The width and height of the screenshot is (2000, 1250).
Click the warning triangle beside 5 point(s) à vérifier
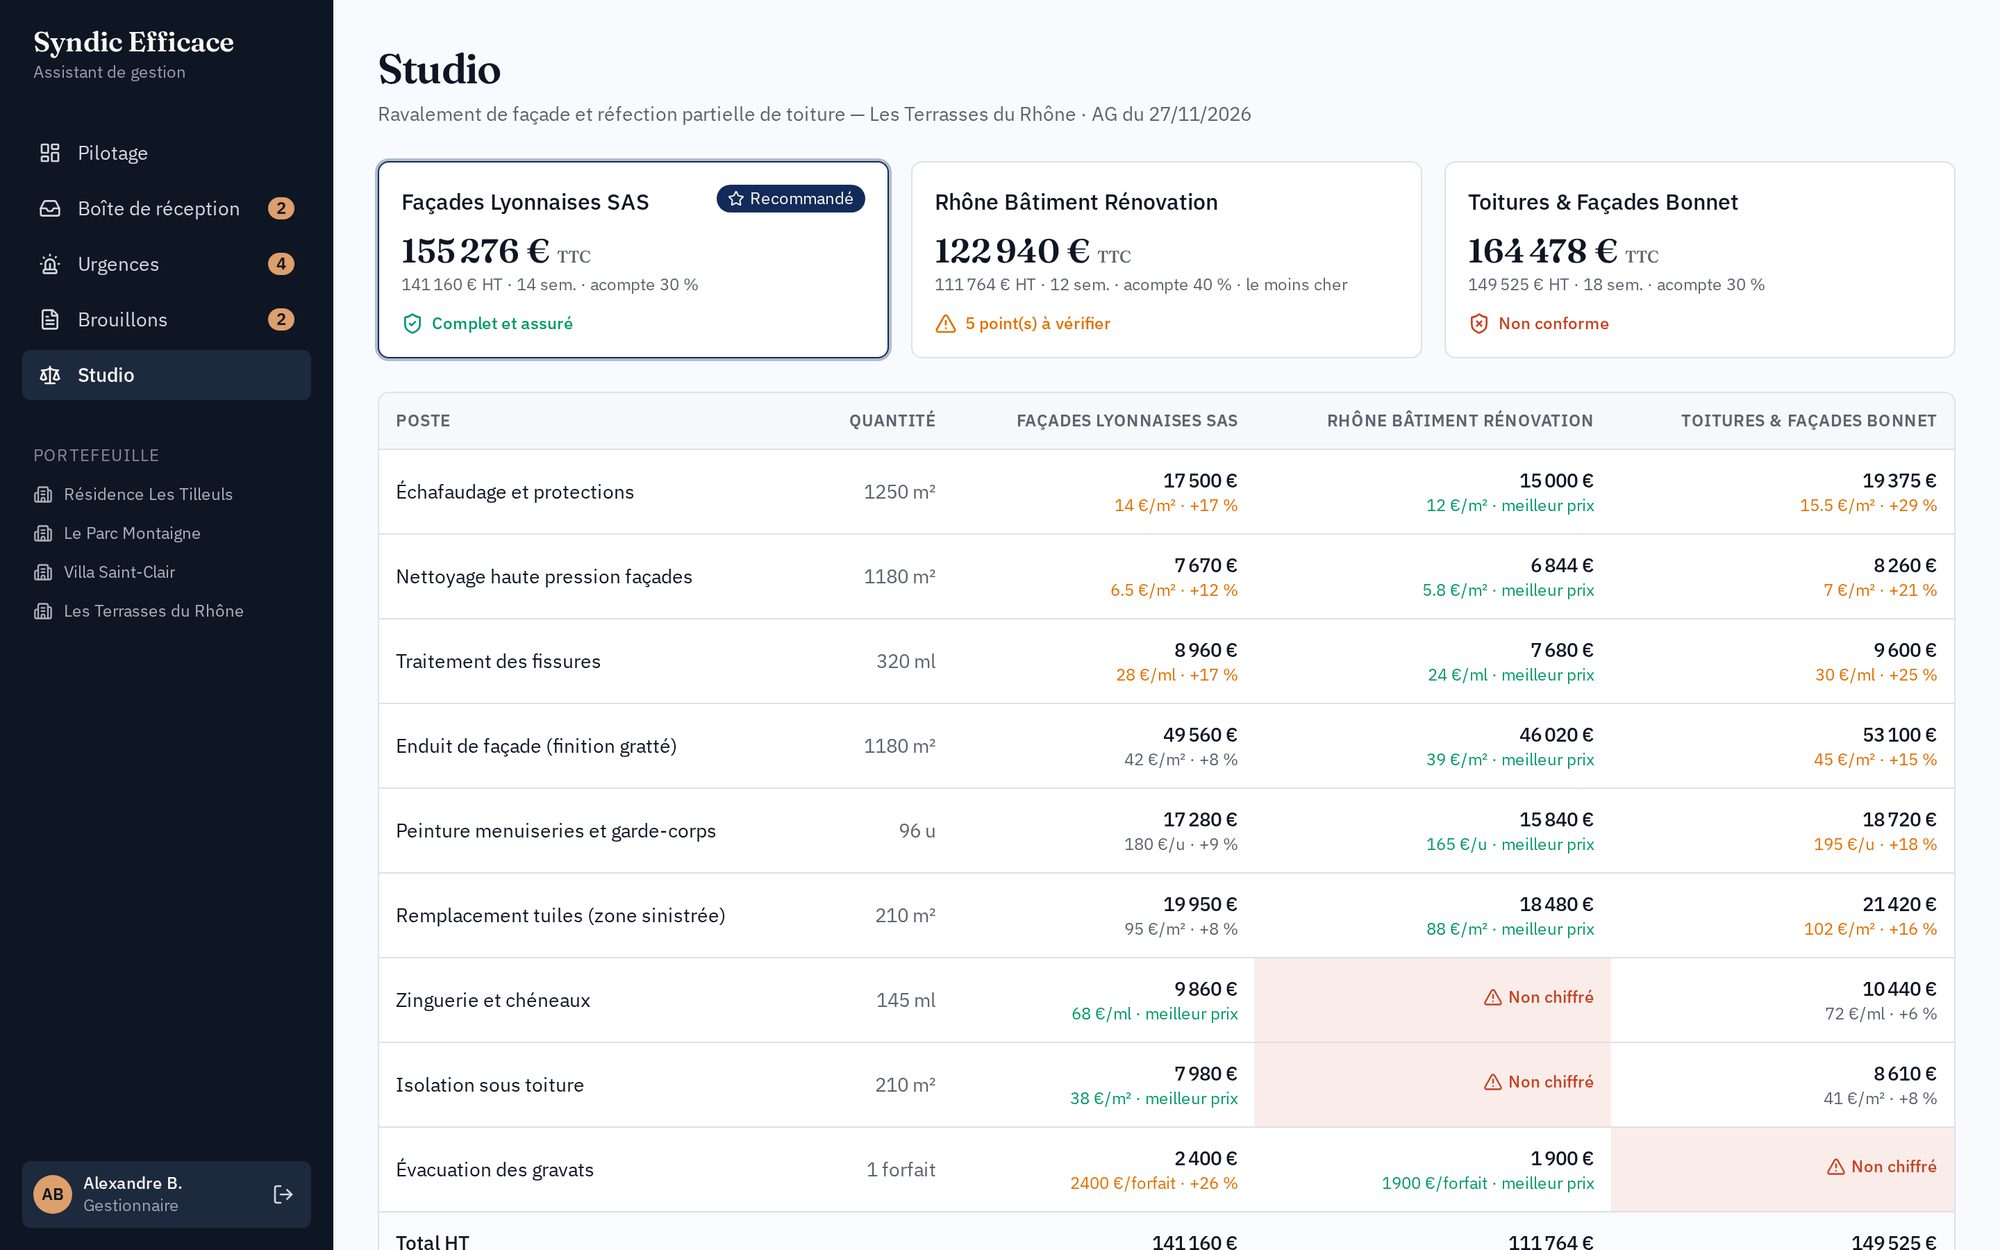pyautogui.click(x=945, y=323)
